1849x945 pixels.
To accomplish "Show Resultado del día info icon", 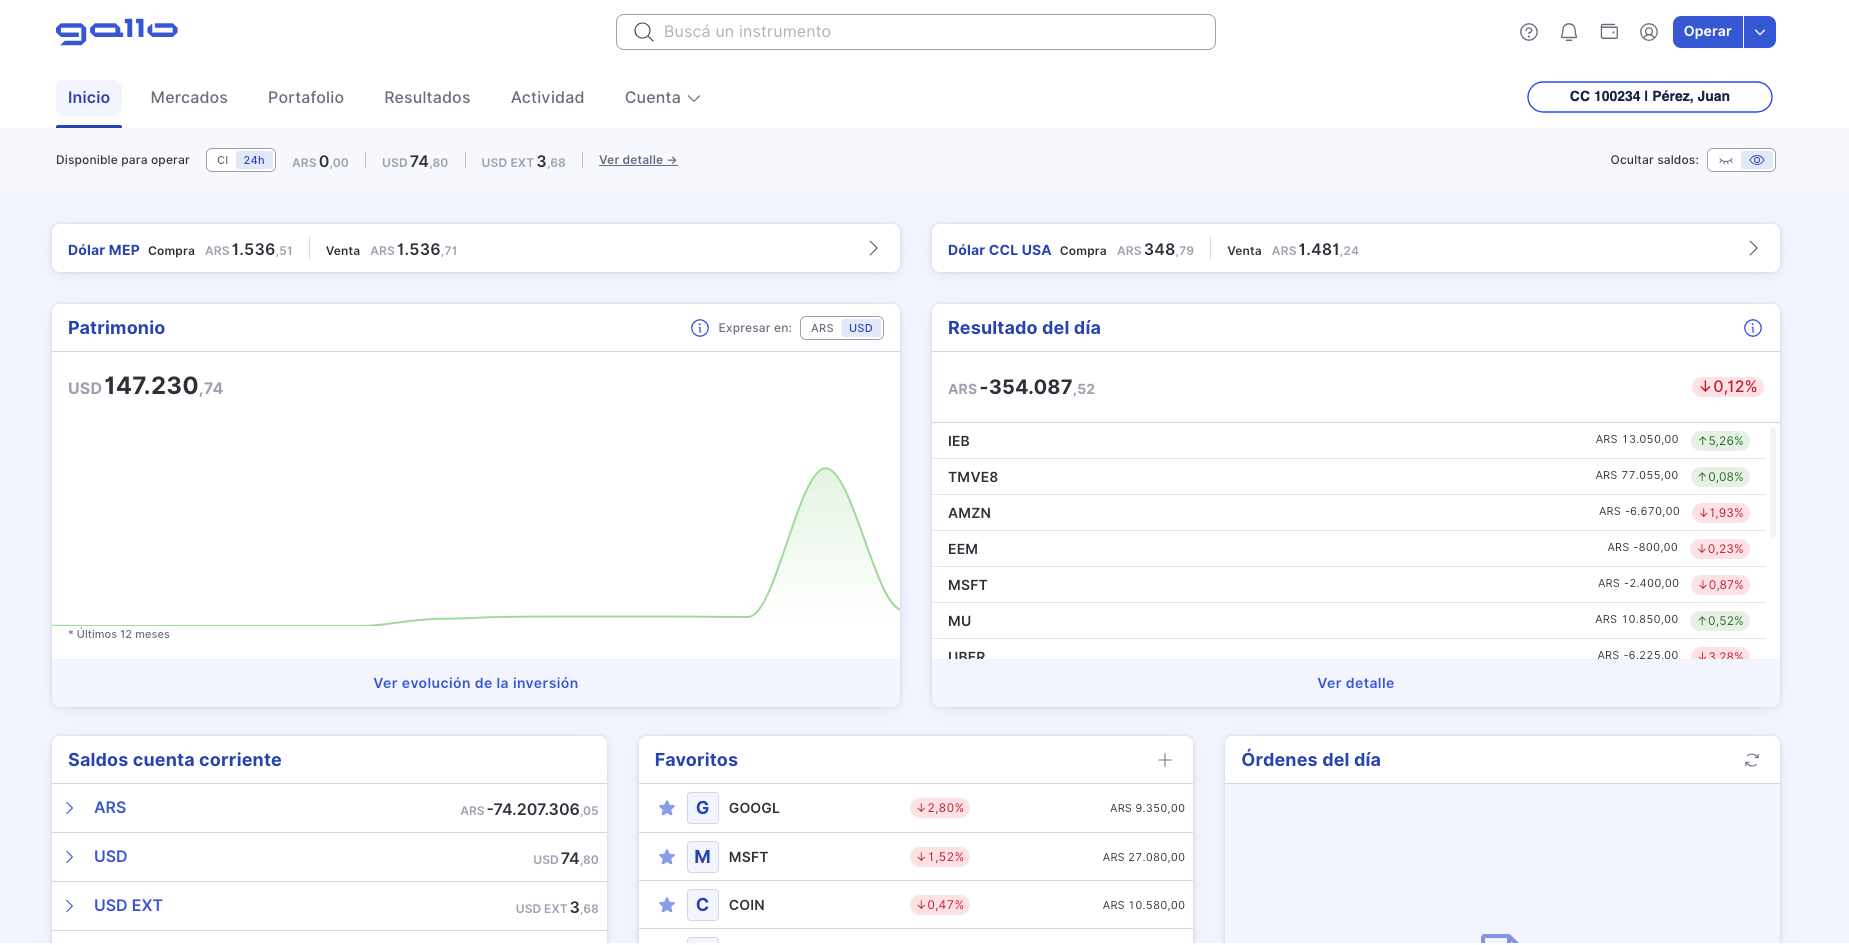I will point(1752,328).
